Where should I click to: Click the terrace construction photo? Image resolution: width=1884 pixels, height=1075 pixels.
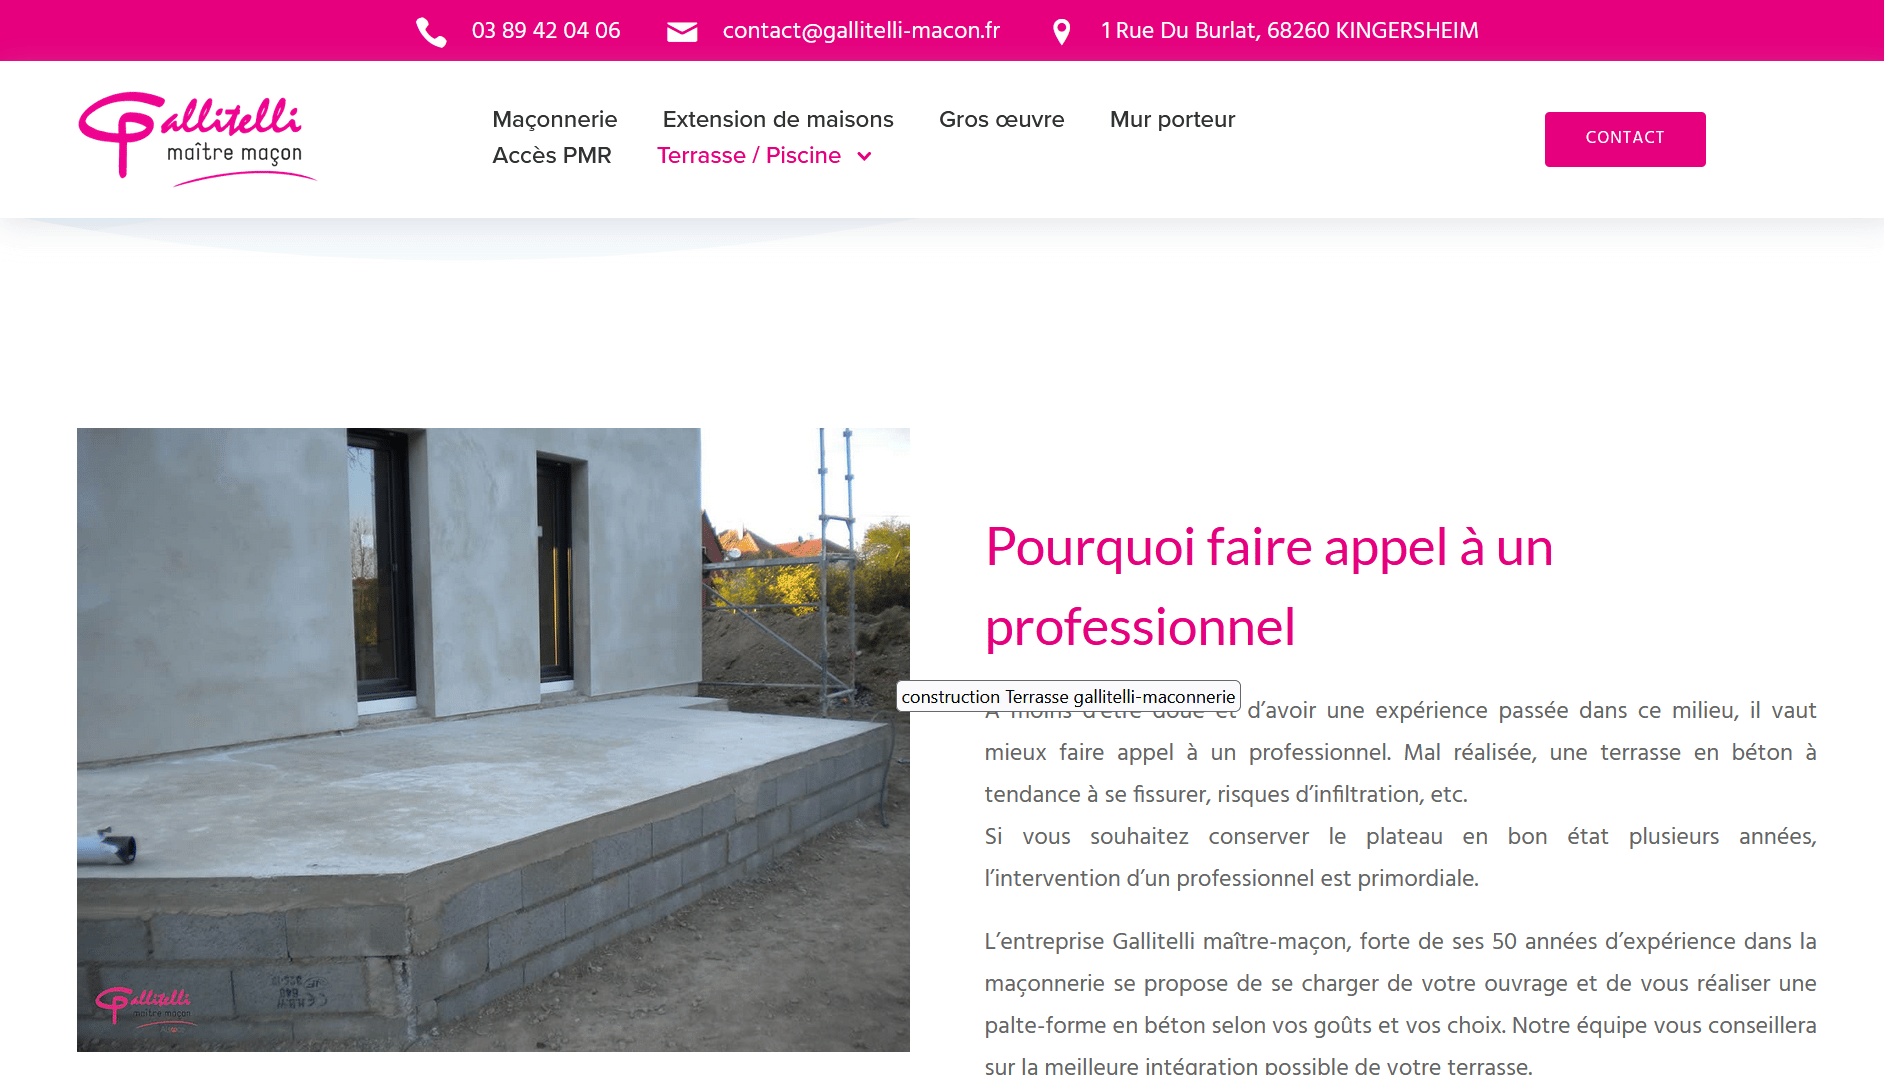(x=493, y=740)
